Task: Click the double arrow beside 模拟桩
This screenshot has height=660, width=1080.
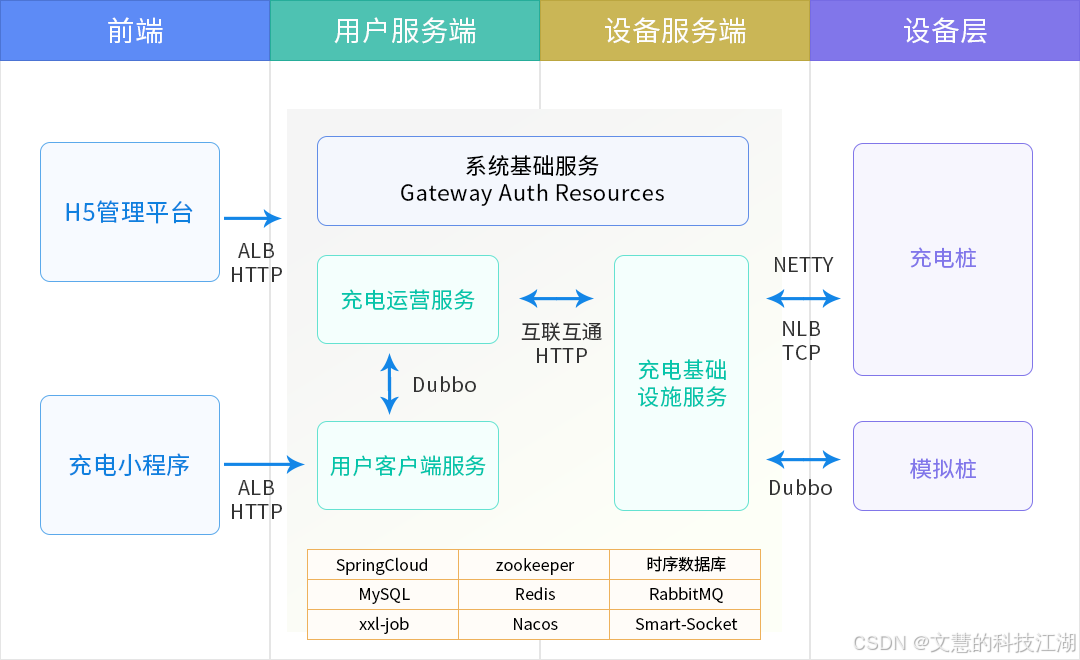Action: 803,460
